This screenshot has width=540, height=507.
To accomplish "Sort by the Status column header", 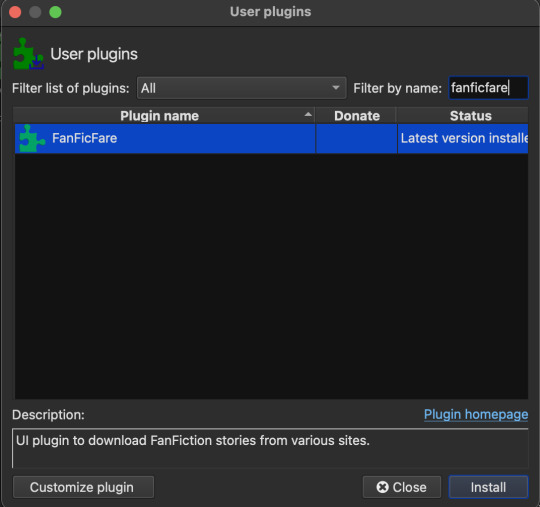I will click(x=463, y=116).
